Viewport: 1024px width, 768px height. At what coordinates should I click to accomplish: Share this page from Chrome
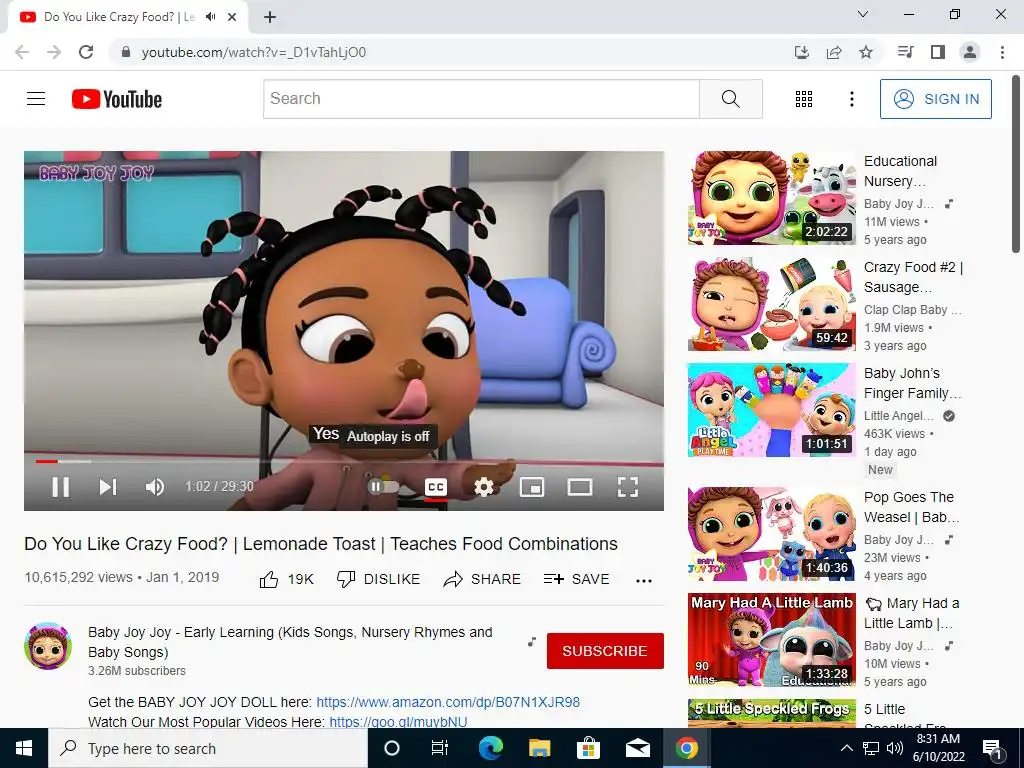[834, 52]
